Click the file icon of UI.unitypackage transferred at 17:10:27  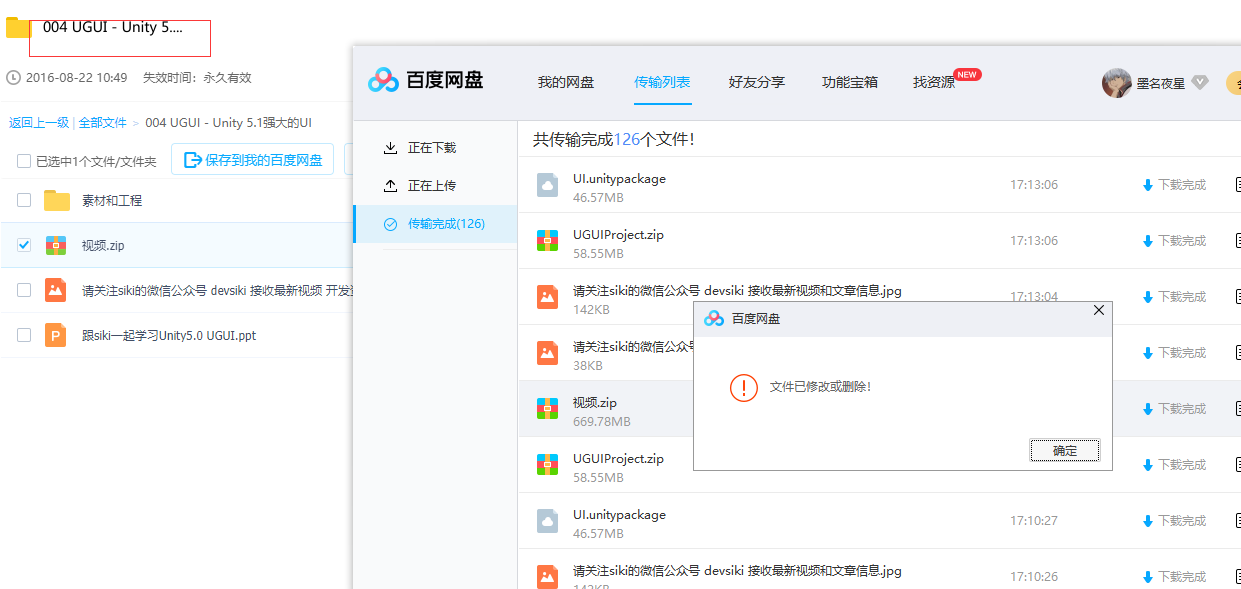click(547, 521)
